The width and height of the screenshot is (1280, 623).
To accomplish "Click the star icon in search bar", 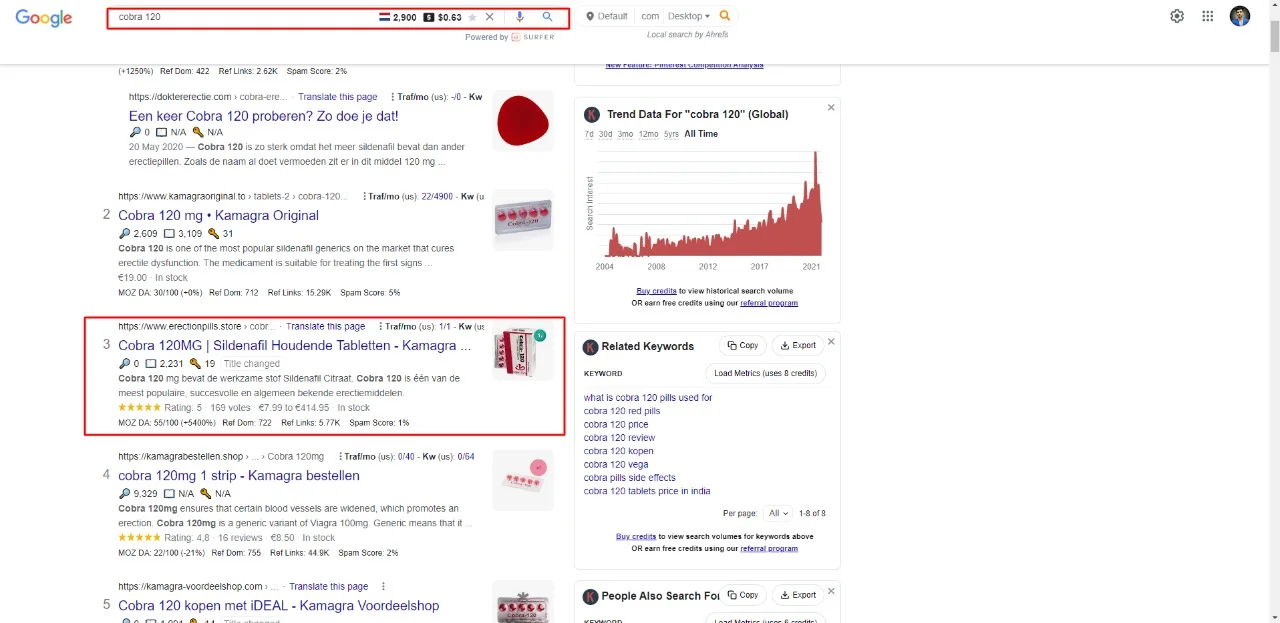I will pos(472,17).
